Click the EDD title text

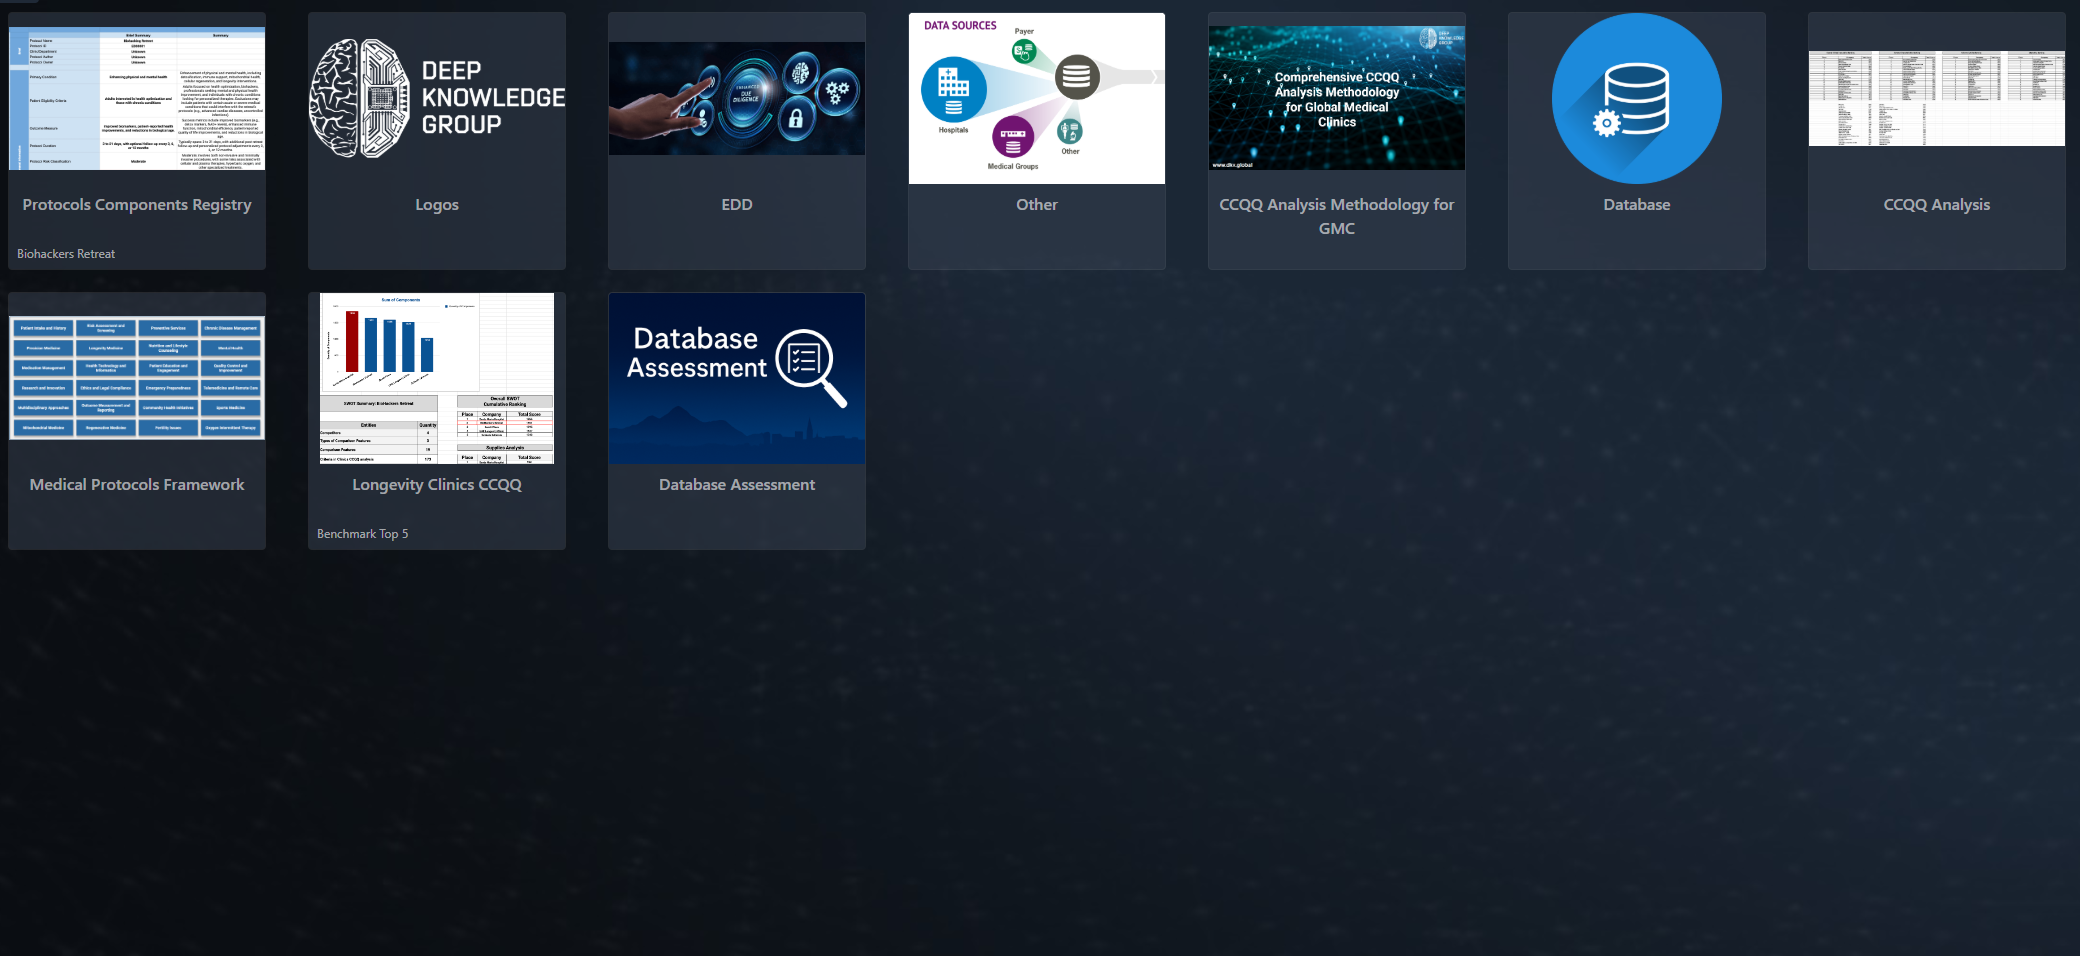737,204
